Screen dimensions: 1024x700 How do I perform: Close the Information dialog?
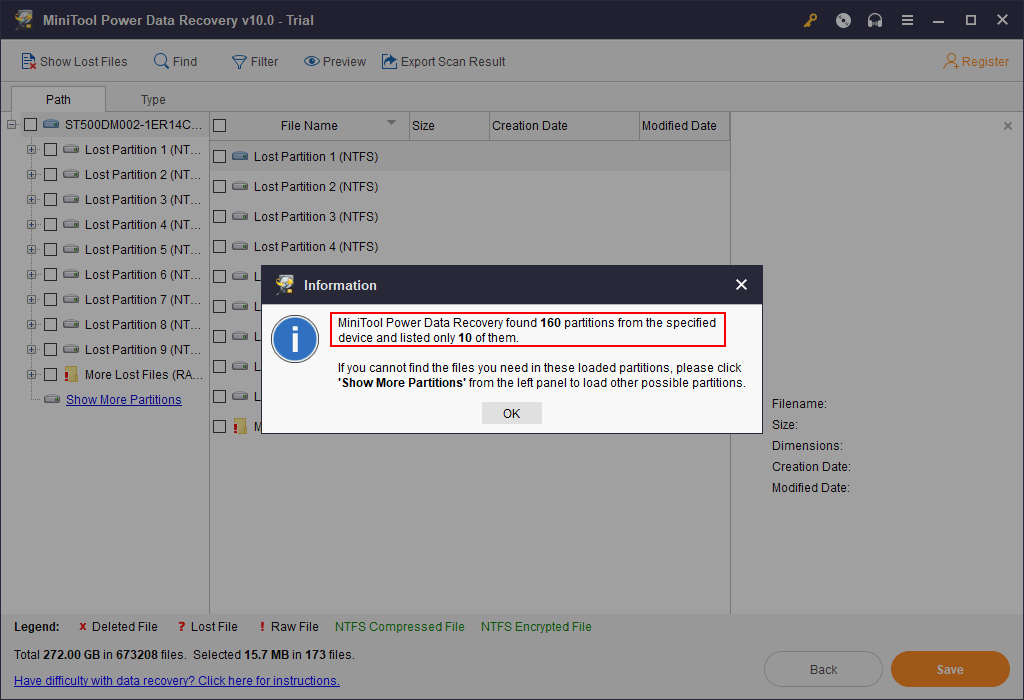point(741,285)
